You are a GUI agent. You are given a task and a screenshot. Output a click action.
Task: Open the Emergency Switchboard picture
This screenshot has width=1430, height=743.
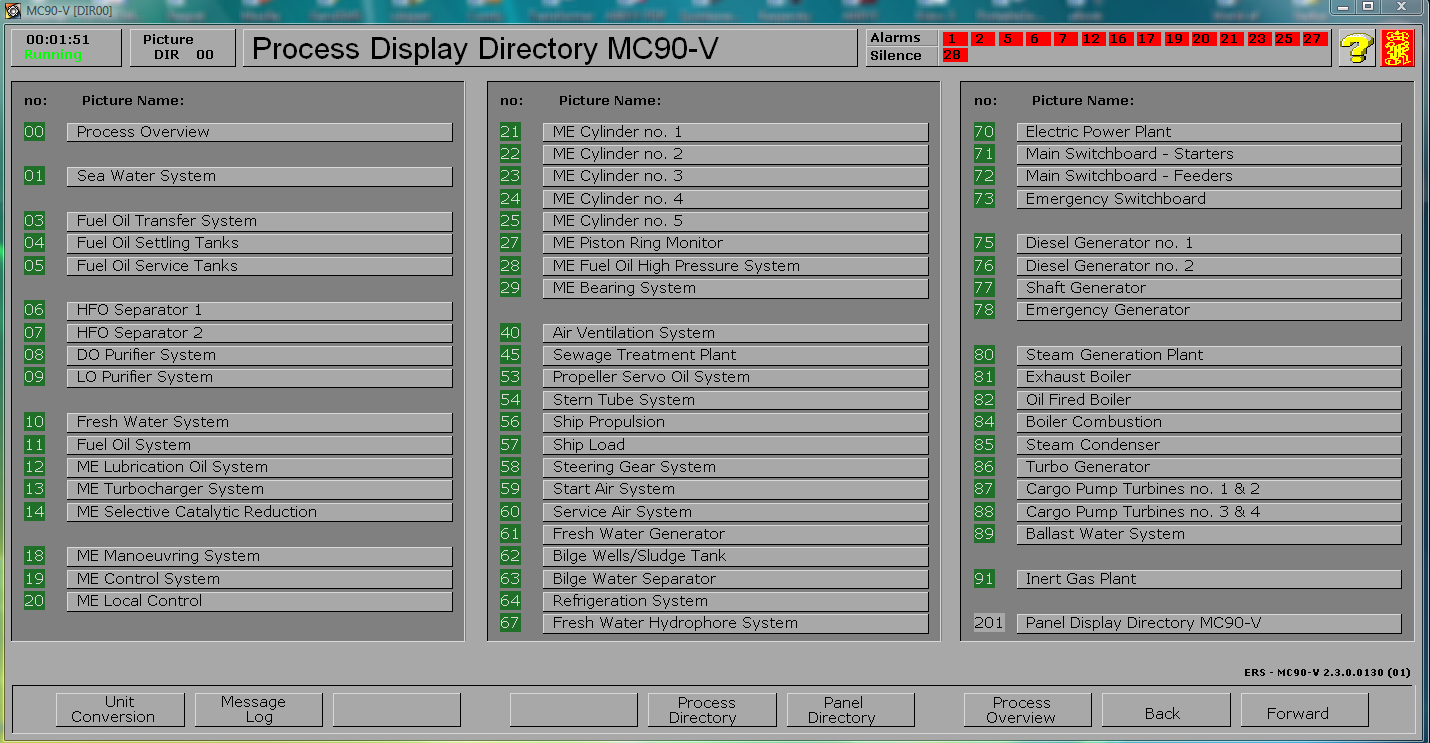(1208, 199)
